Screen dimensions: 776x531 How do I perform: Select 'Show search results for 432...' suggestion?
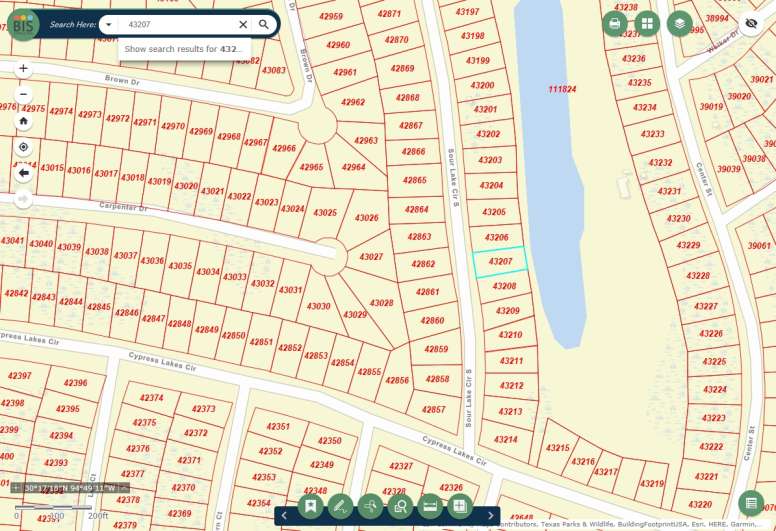click(x=184, y=48)
